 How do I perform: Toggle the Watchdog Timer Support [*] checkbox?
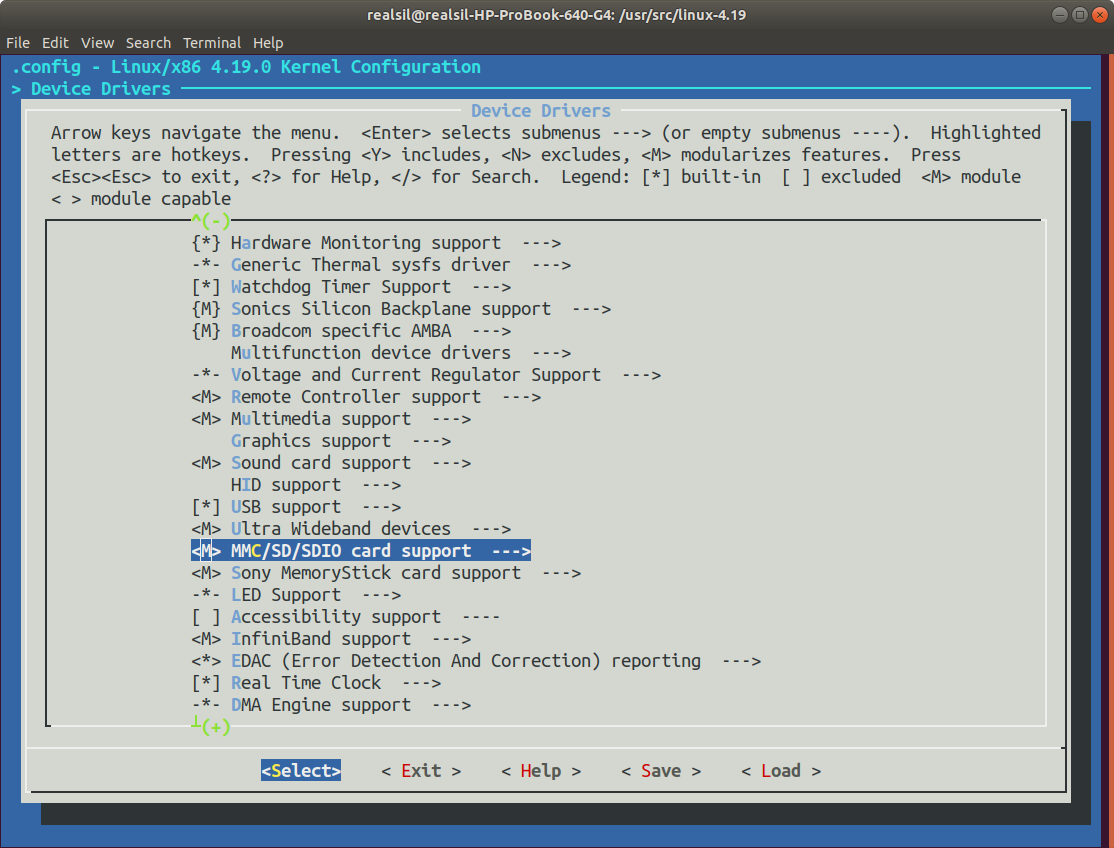point(206,287)
